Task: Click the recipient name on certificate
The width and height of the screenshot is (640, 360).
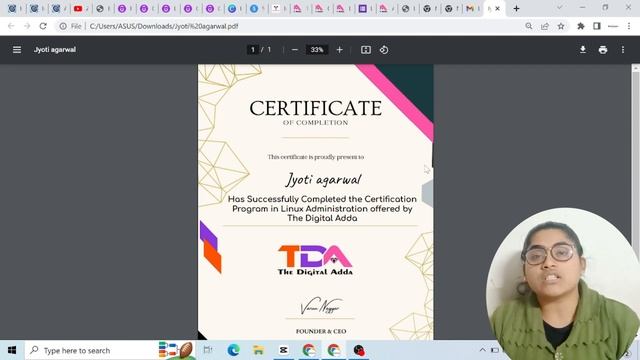Action: point(323,180)
